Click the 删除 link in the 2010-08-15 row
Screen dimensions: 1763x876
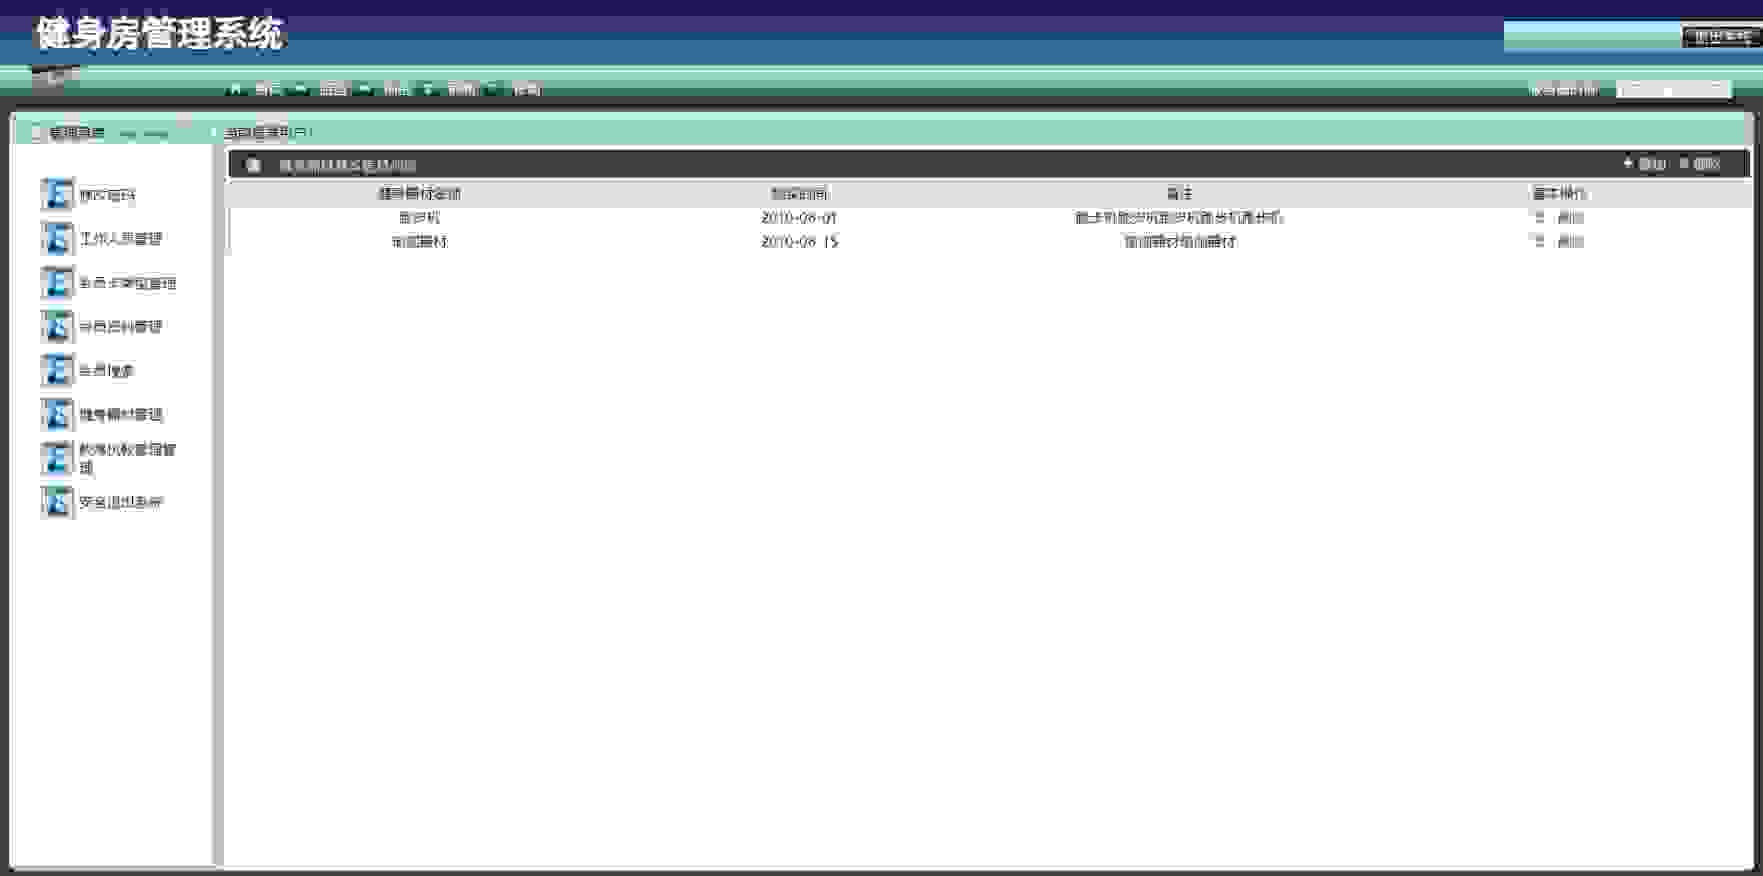1570,241
